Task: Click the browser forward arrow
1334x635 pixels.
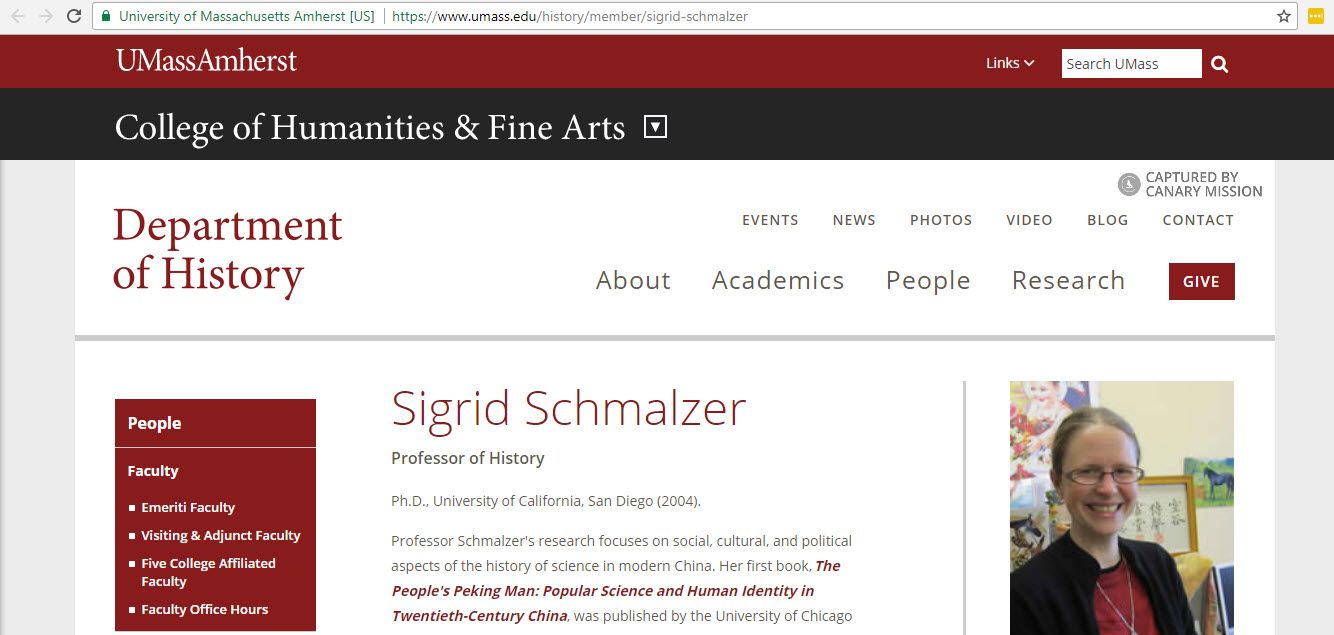Action: (46, 16)
